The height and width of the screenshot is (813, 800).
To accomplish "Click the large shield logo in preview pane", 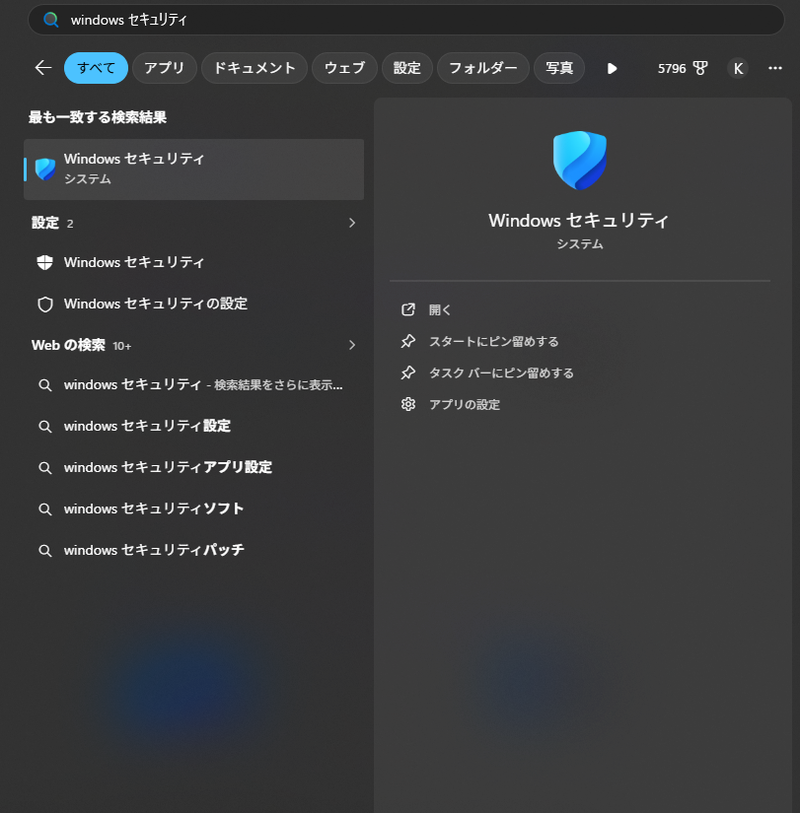I will (580, 160).
